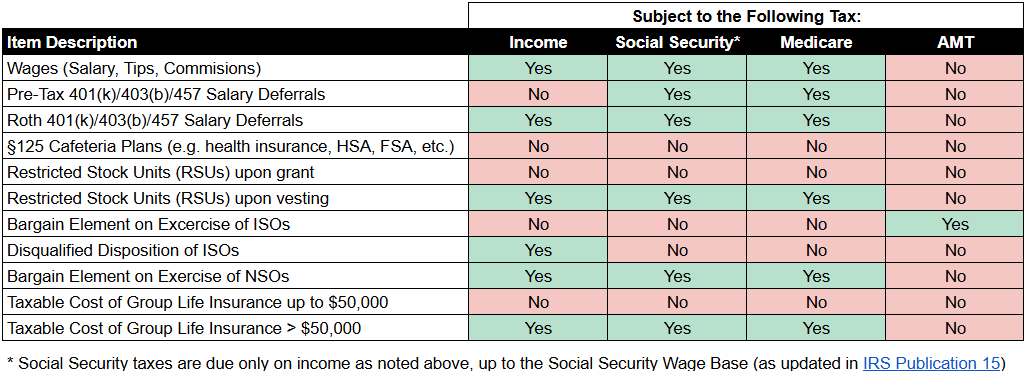
Task: Open the IRS Publication 15 link
Action: (932, 363)
